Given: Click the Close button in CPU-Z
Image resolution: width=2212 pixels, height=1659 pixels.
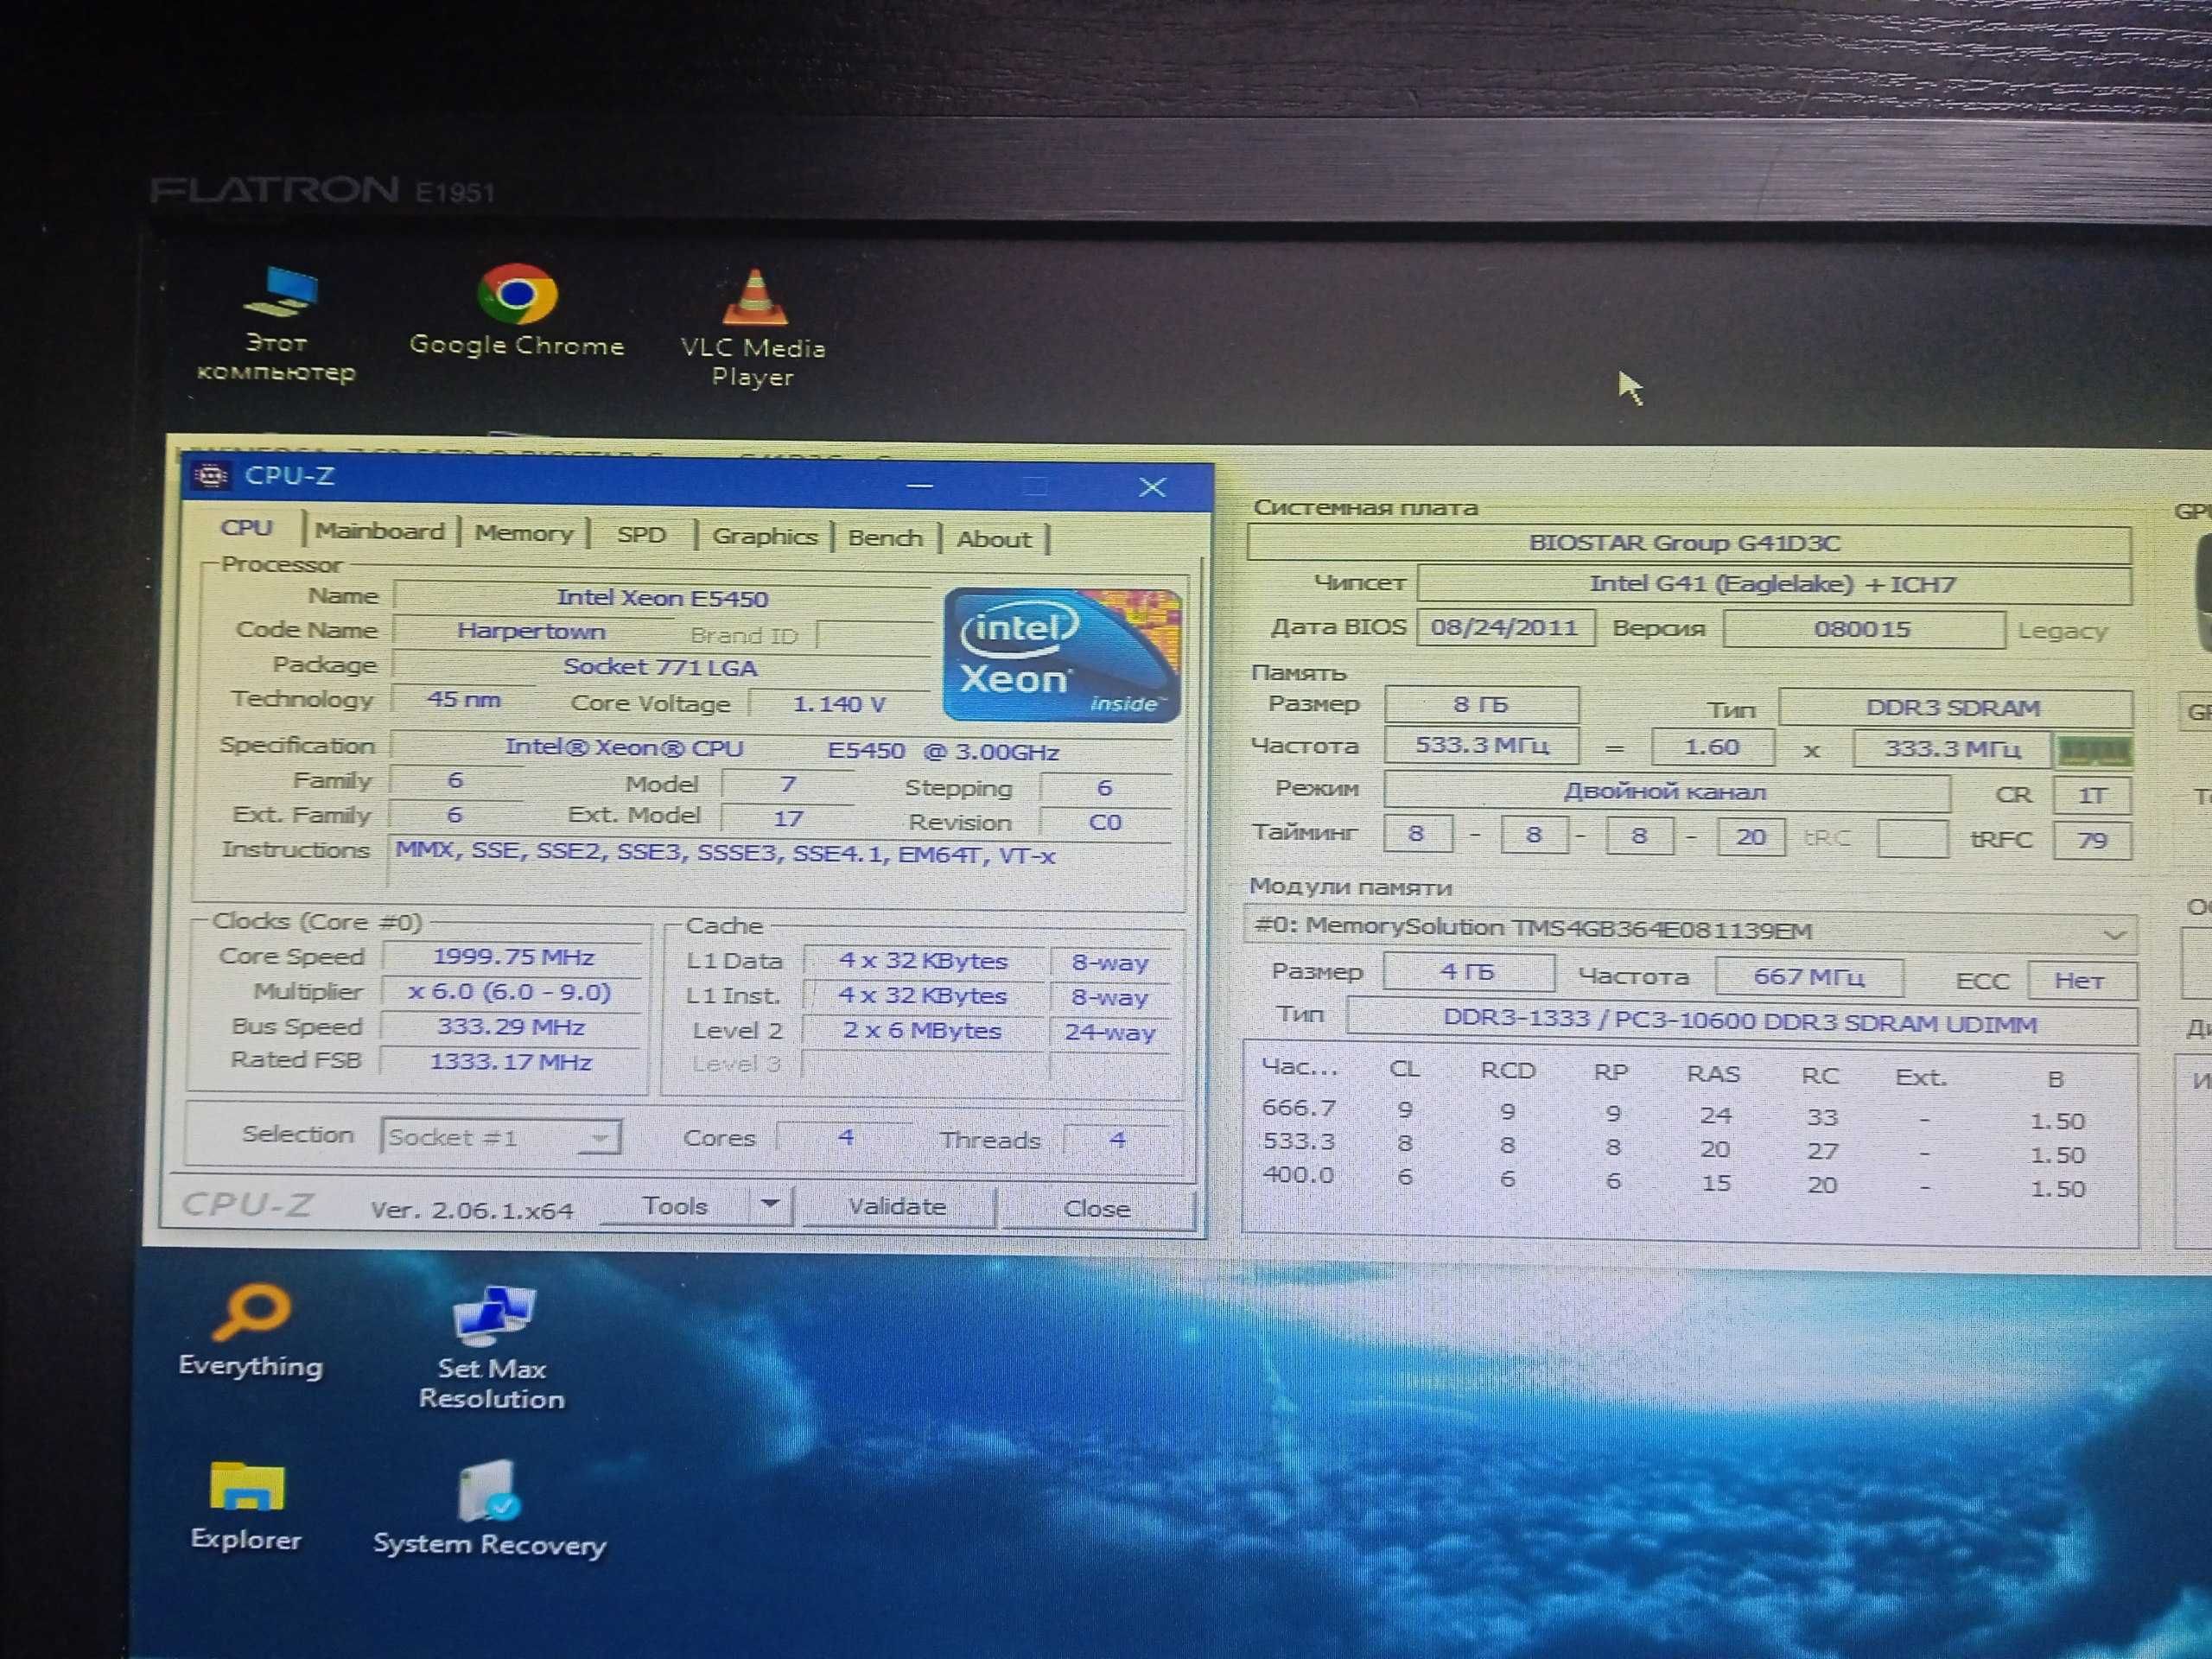Looking at the screenshot, I should pyautogui.click(x=1097, y=1209).
